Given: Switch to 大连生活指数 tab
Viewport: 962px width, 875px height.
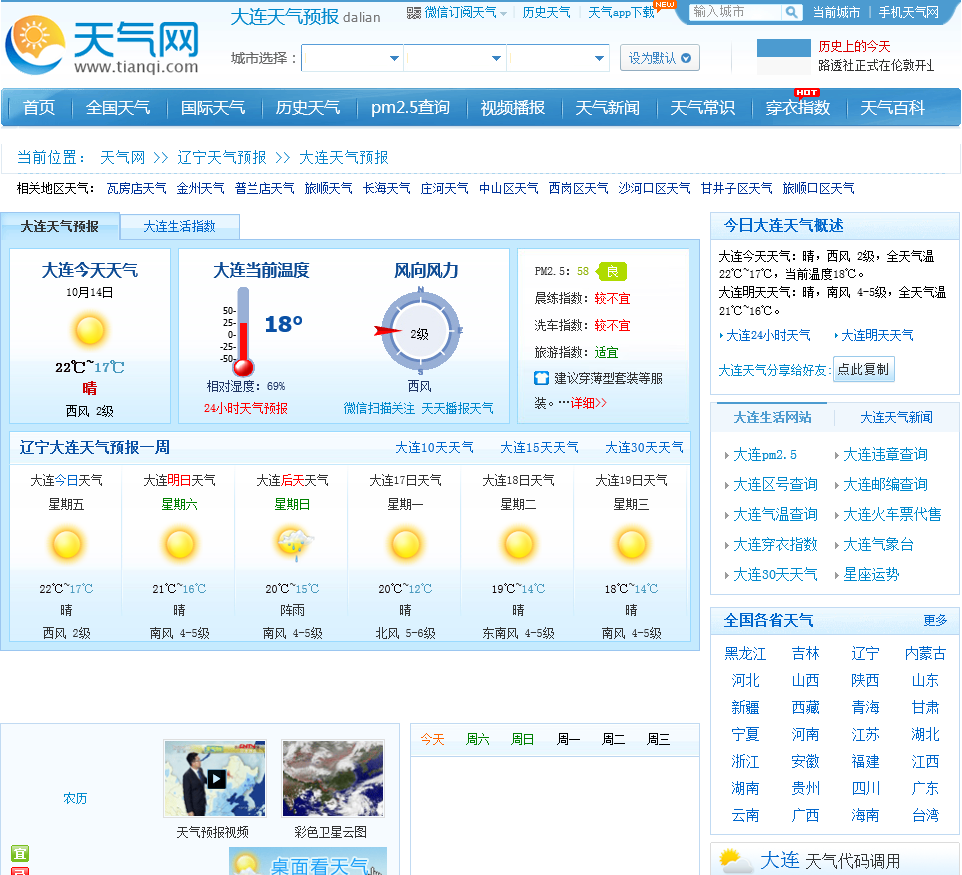Looking at the screenshot, I should click(179, 226).
